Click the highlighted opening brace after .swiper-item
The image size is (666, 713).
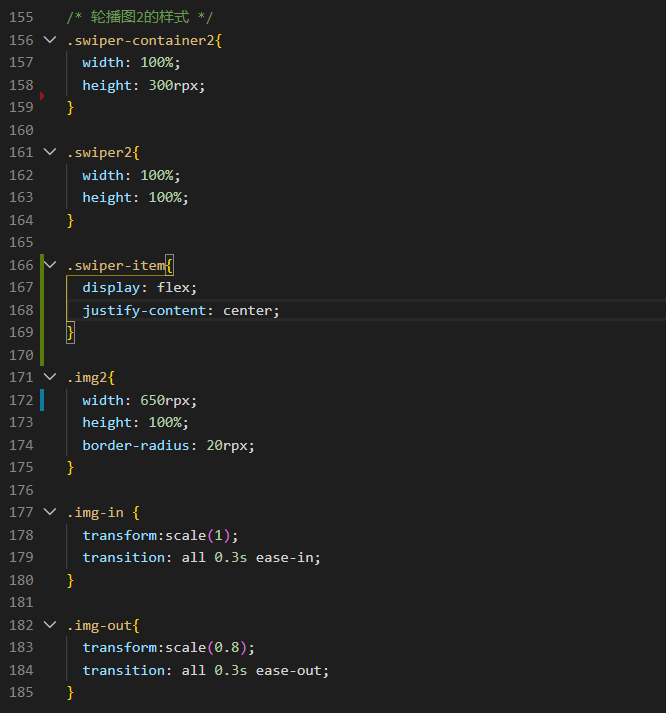[x=169, y=265]
